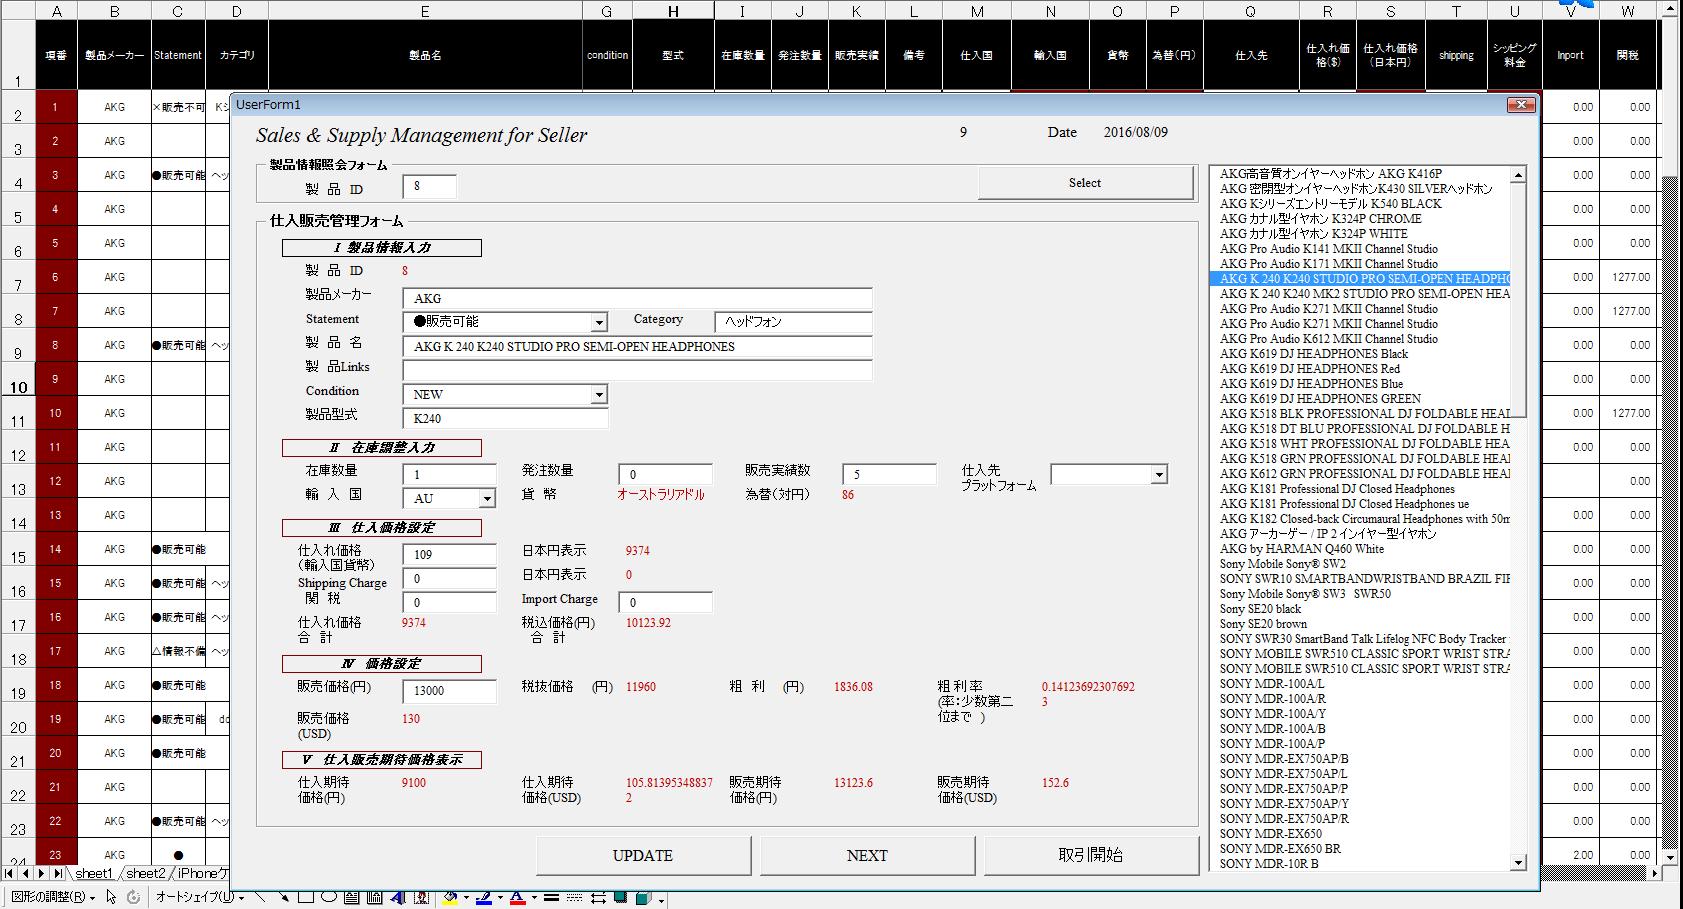Image resolution: width=1683 pixels, height=909 pixels.
Task: Expand the 輸入国 dropdown showing AU
Action: coord(487,499)
